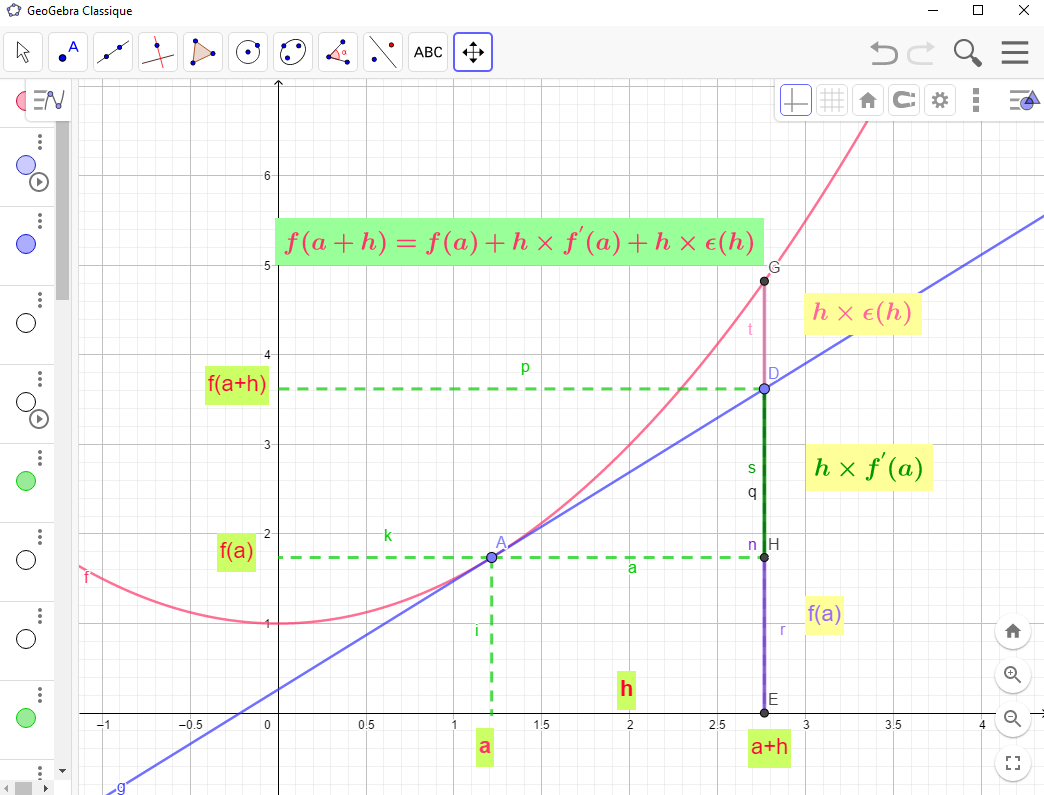
Task: Open options dots above the lower green circle
Action: click(x=40, y=695)
